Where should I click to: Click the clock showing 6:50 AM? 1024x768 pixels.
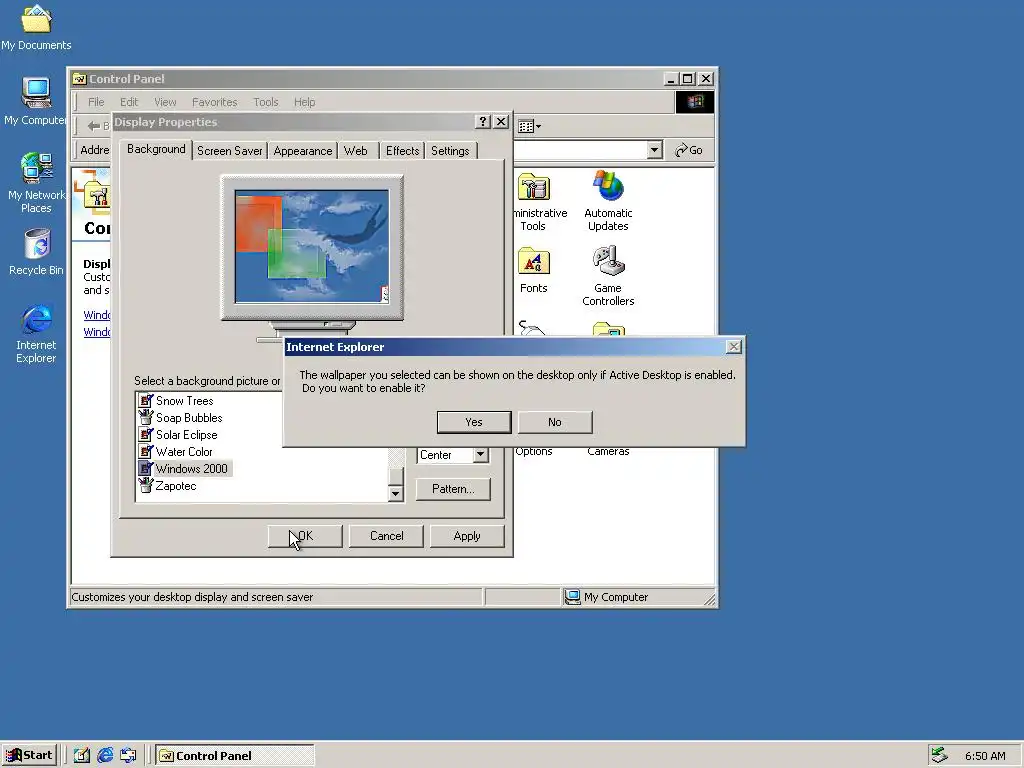(x=985, y=756)
